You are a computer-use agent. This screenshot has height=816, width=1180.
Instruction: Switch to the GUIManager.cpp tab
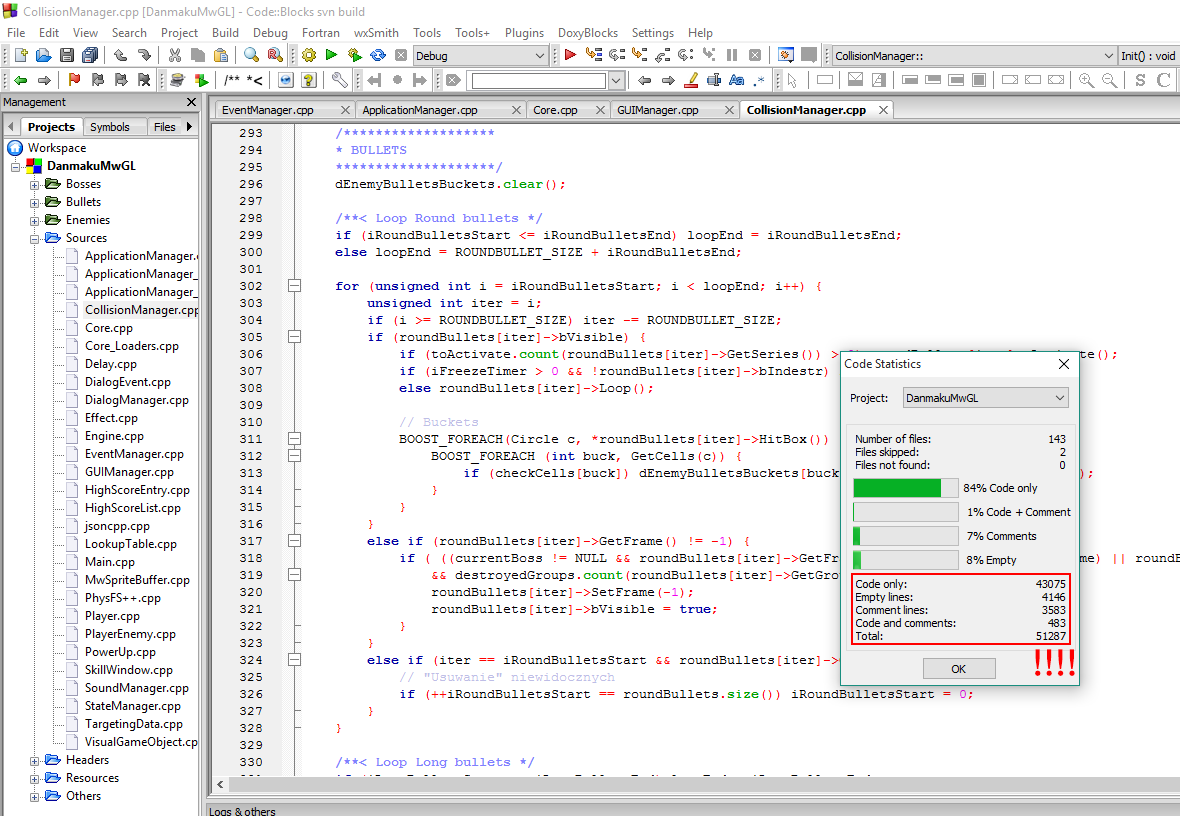pos(658,110)
